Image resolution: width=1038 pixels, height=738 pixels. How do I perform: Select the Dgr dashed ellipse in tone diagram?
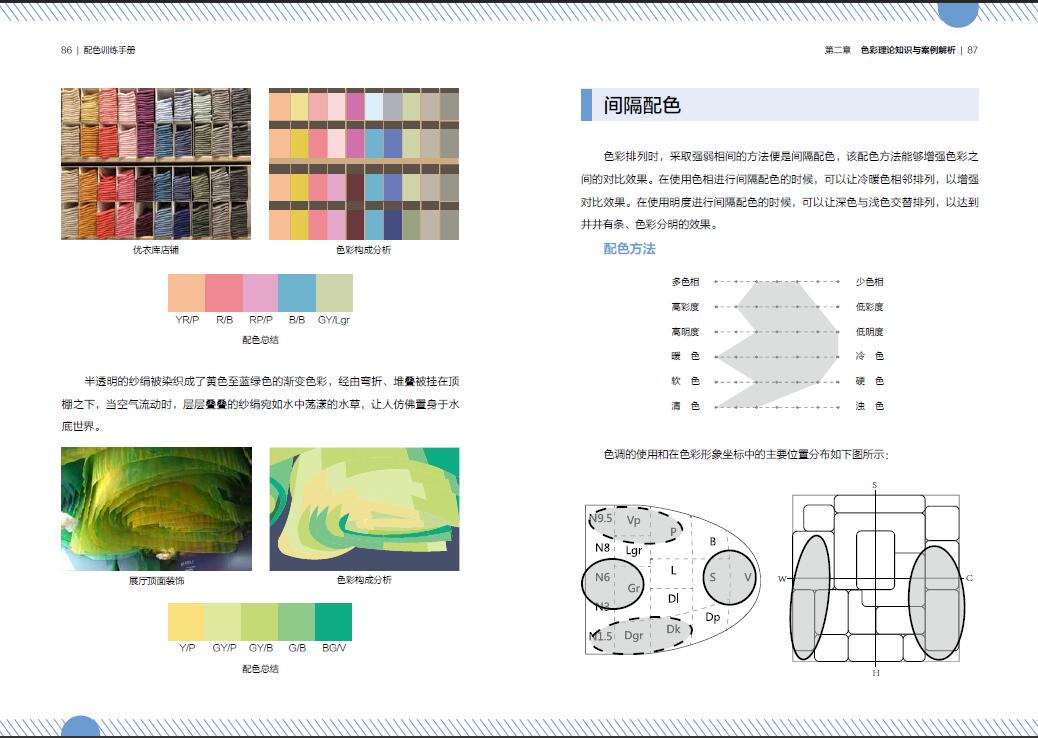click(x=635, y=636)
